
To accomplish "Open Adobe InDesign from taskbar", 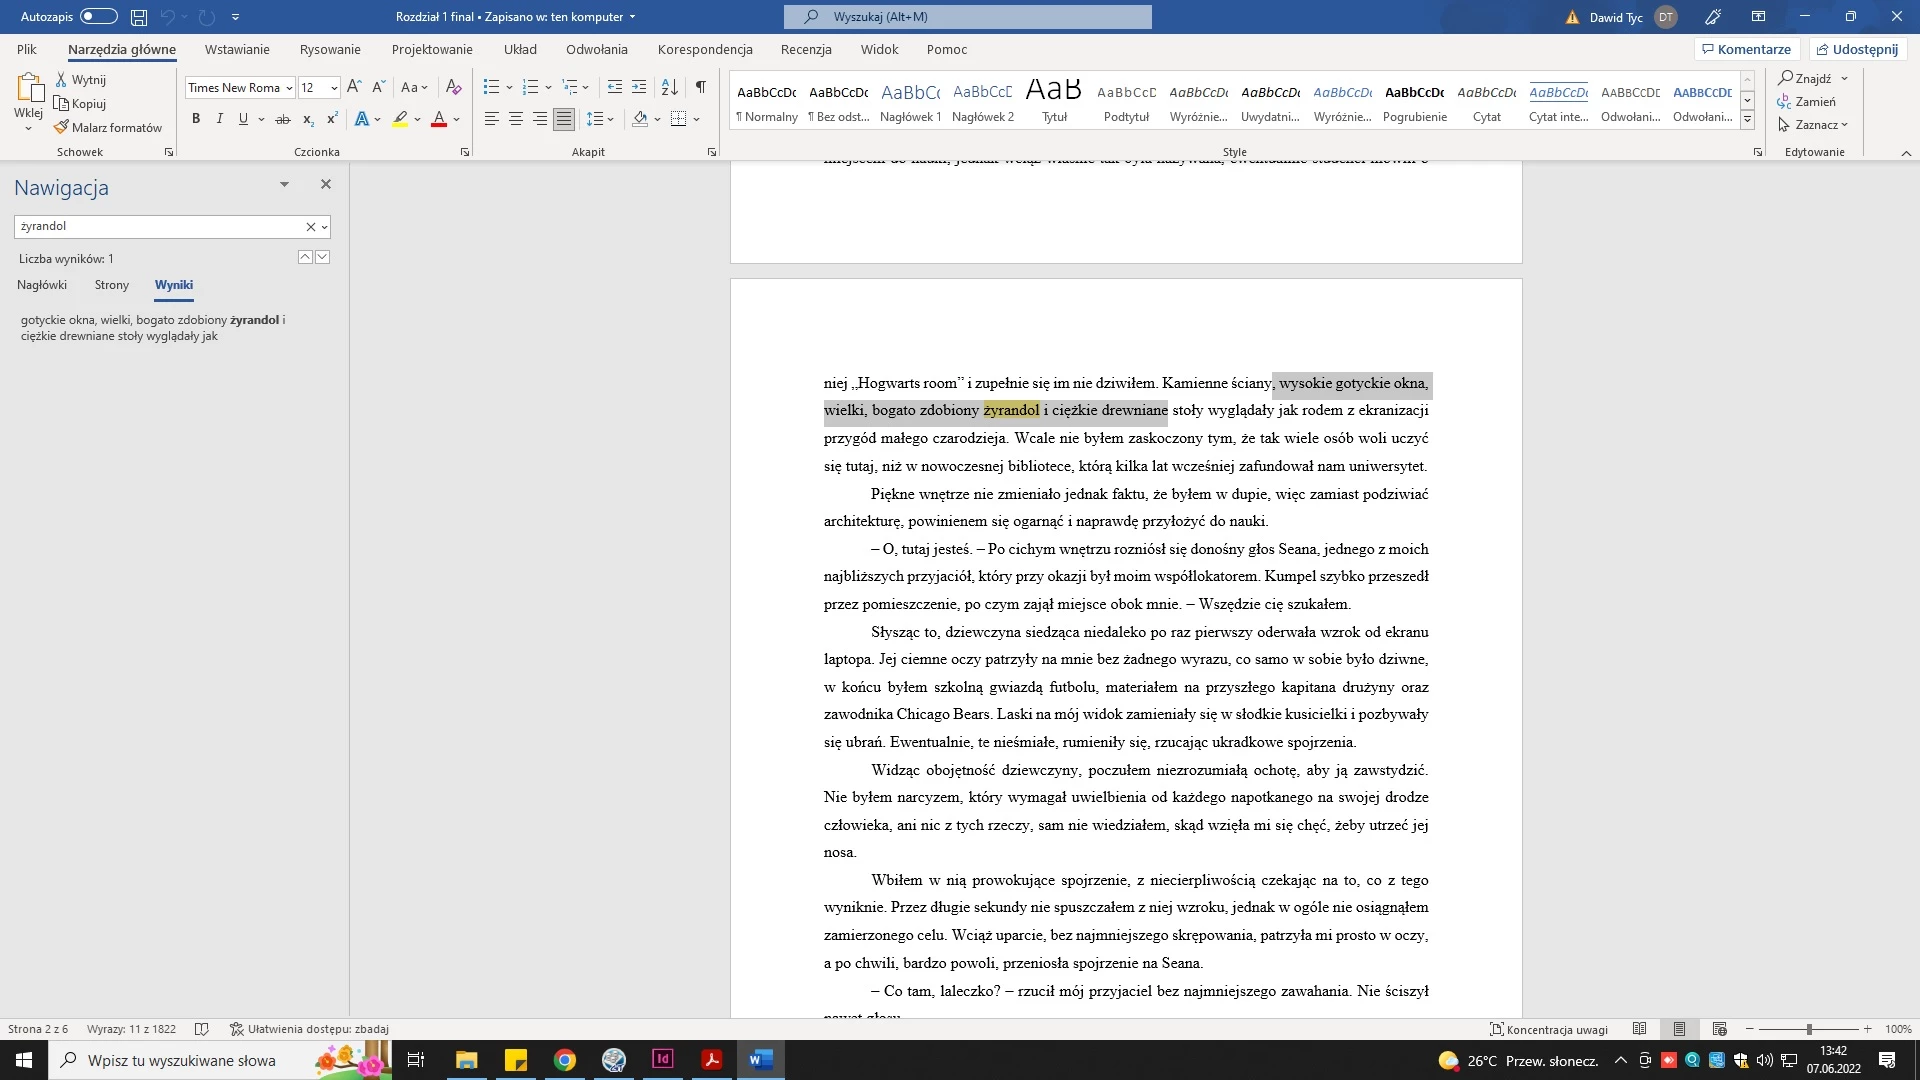I will point(662,1060).
